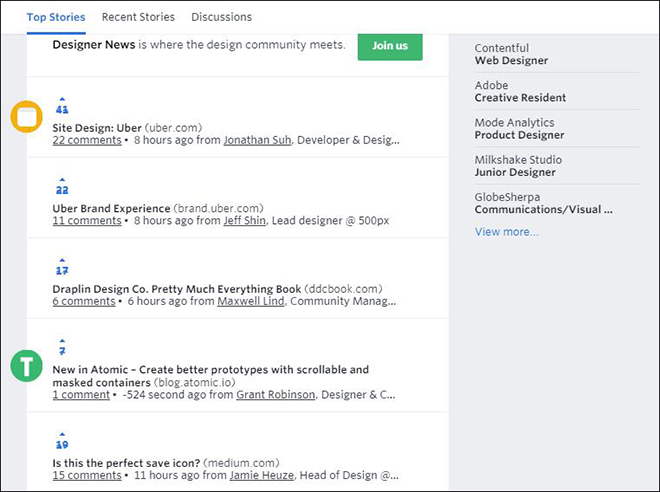Open the GlobeSherpa Communications/Visual job
The width and height of the screenshot is (660, 492).
[543, 203]
